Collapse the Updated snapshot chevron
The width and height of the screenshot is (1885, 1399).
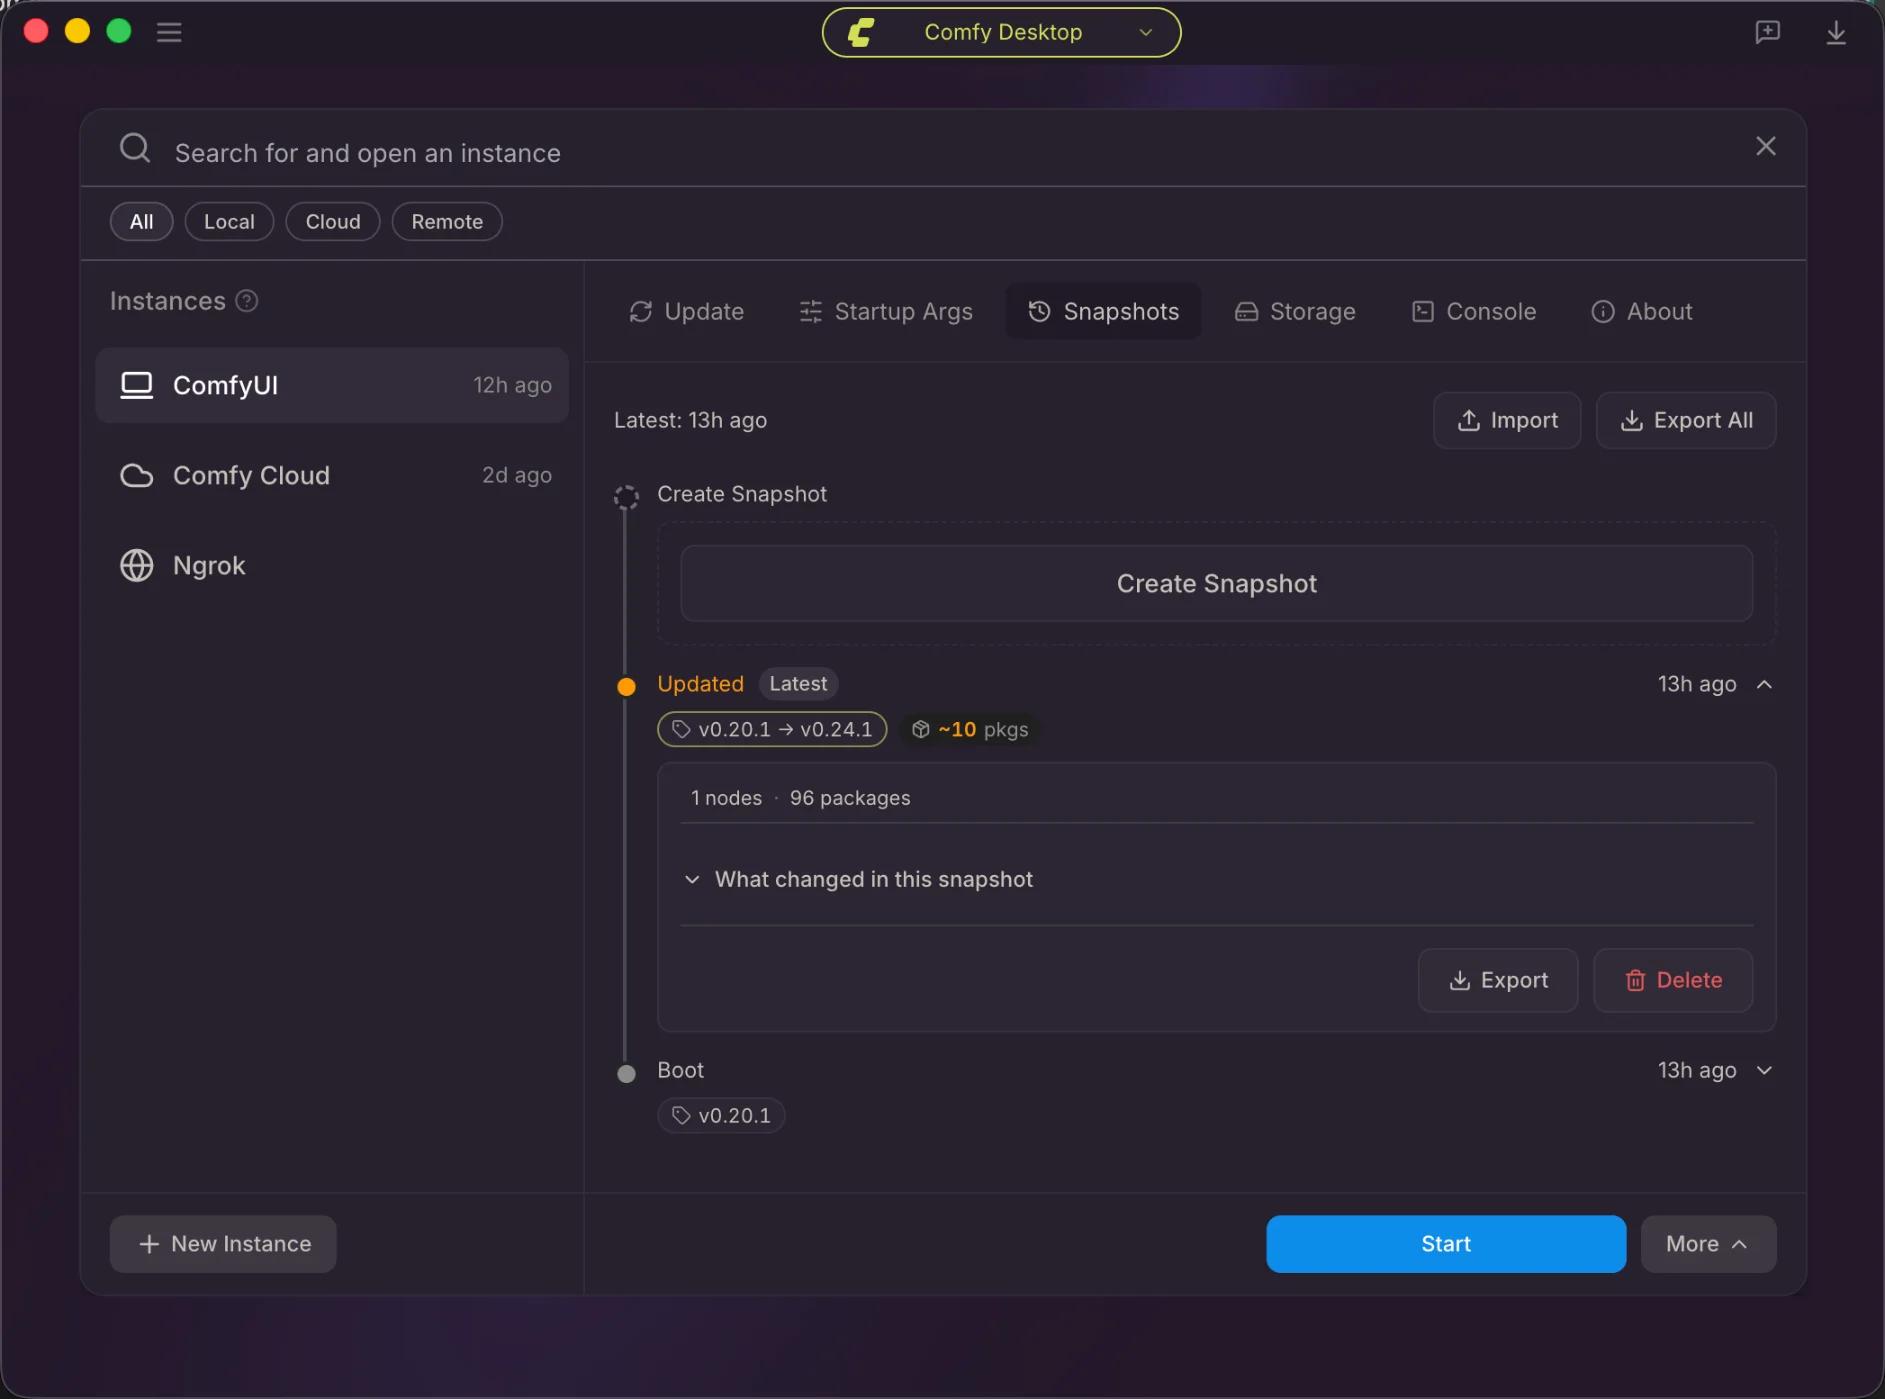pos(1764,684)
